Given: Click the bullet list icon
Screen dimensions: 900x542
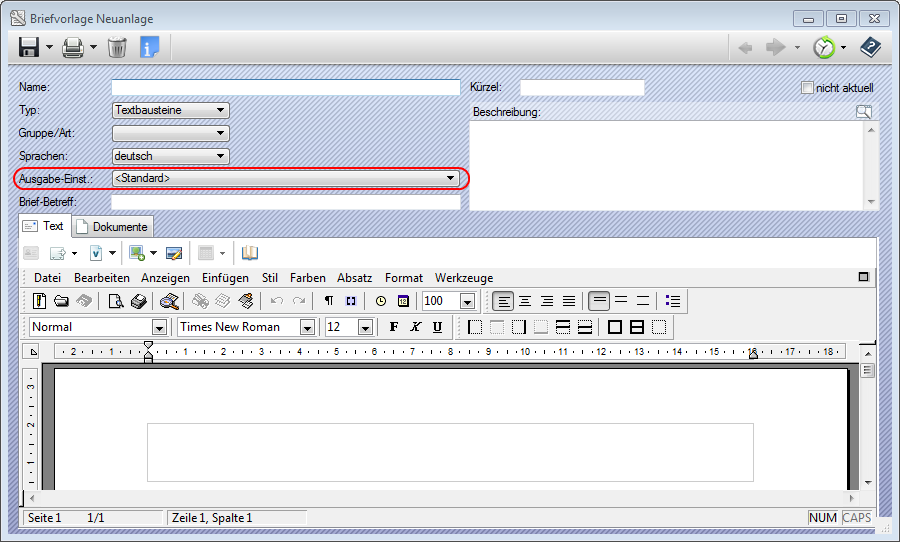Looking at the screenshot, I should click(673, 301).
